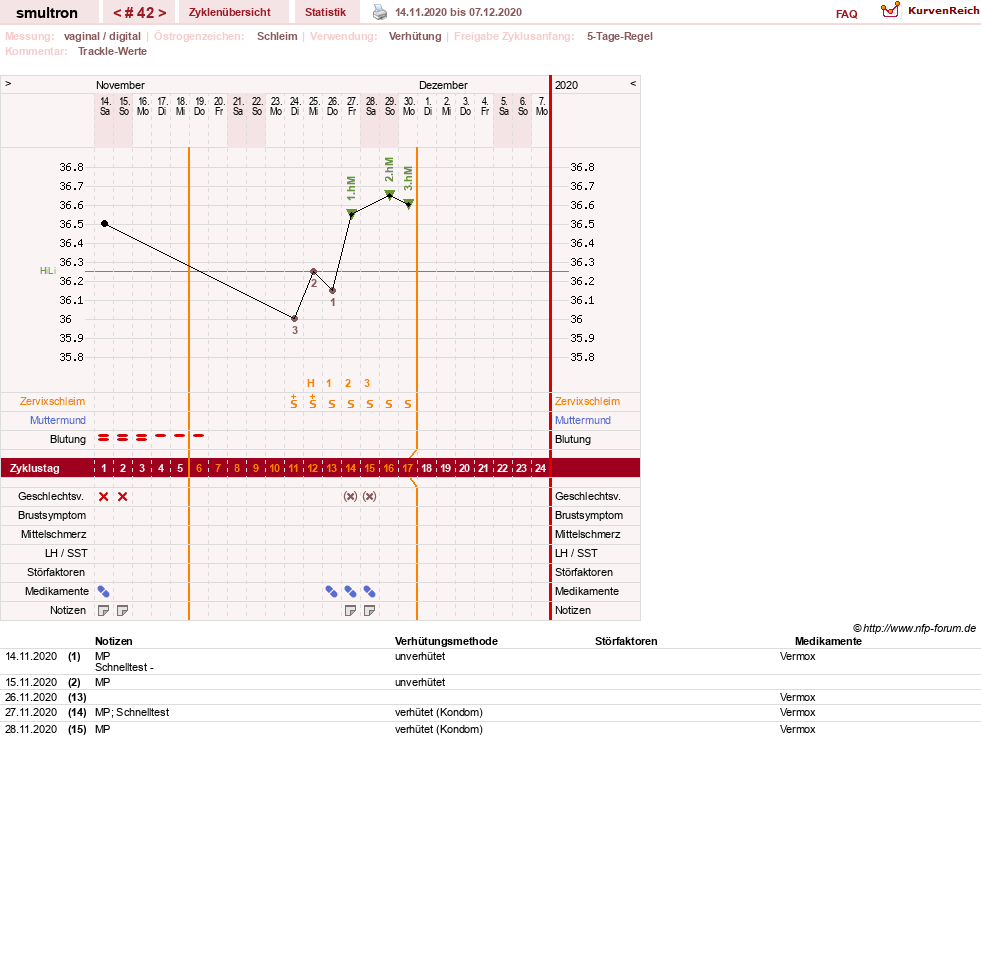
Task: Open the nfp-forum.de link
Action: (x=919, y=628)
